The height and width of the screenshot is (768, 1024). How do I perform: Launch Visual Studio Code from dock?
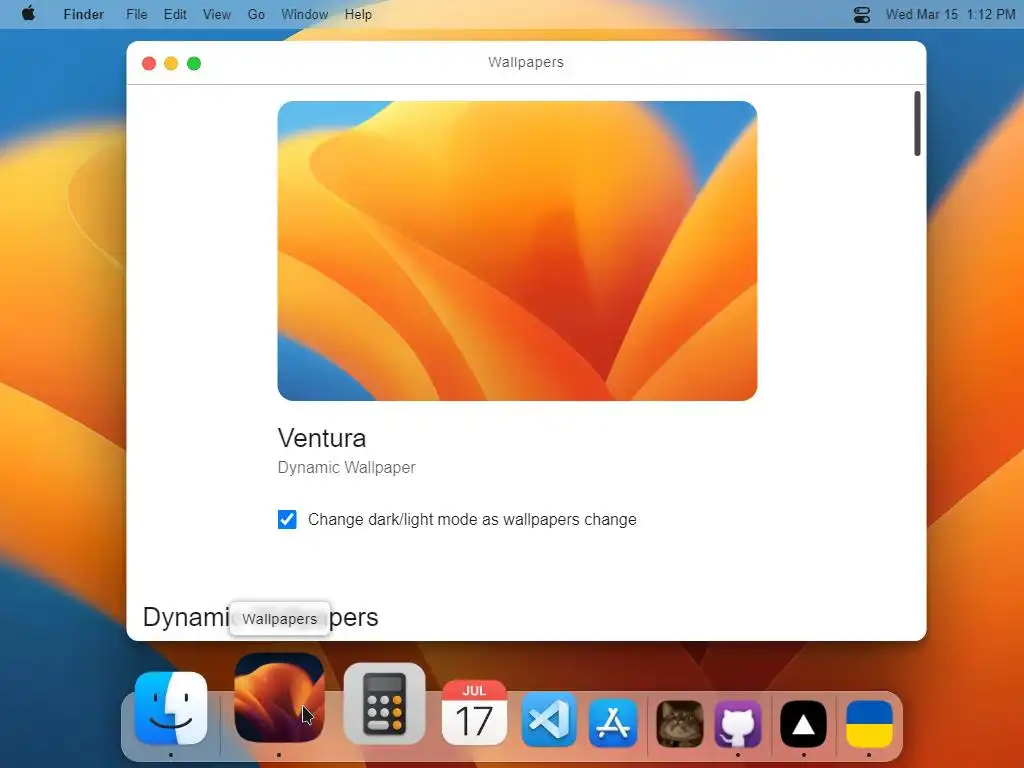[549, 720]
